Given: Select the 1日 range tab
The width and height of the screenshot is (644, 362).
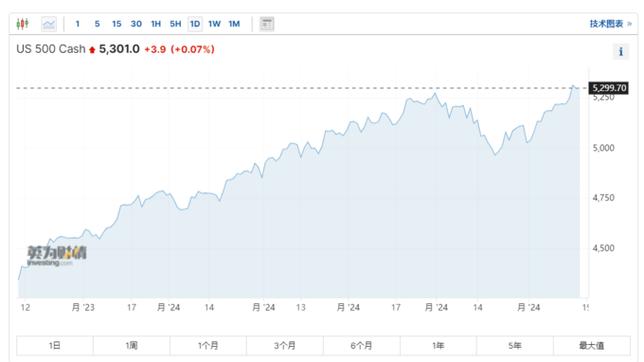Looking at the screenshot, I should tap(55, 346).
